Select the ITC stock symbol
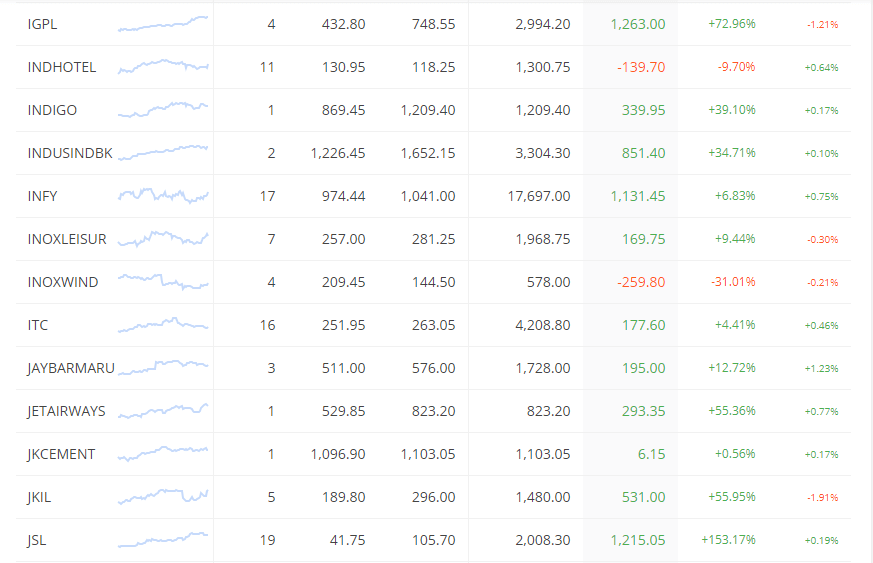 click(38, 325)
